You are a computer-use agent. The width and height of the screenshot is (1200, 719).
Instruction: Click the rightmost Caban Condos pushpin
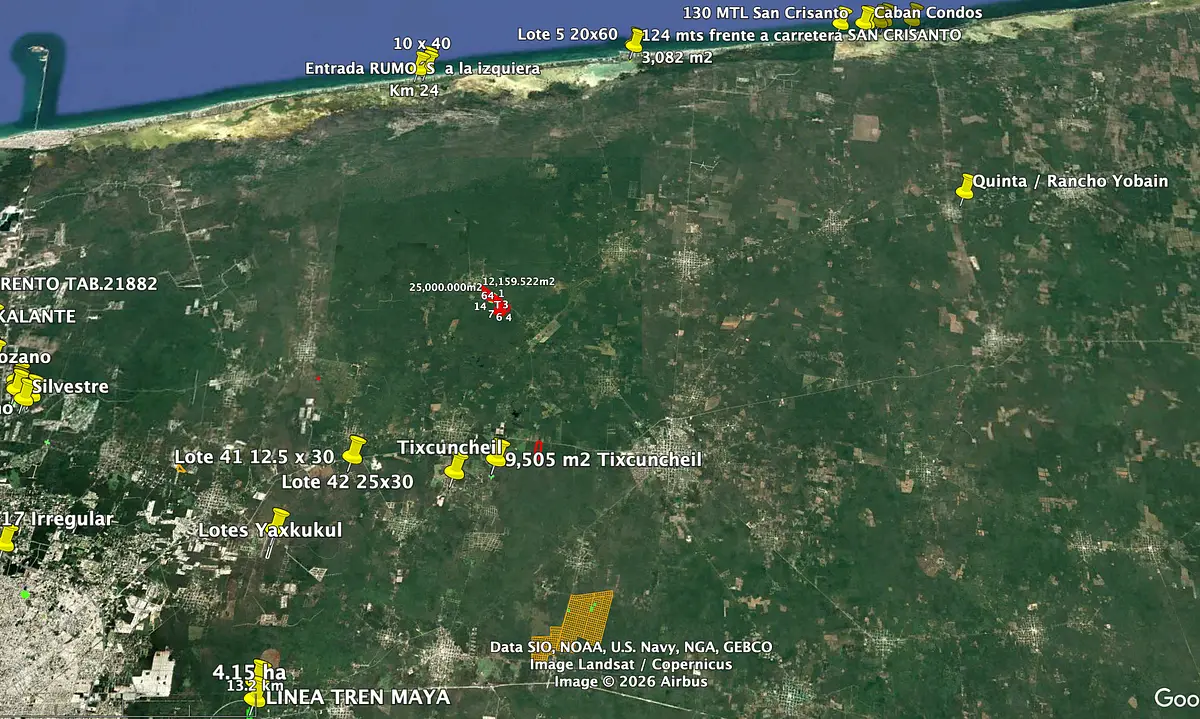pos(913,16)
